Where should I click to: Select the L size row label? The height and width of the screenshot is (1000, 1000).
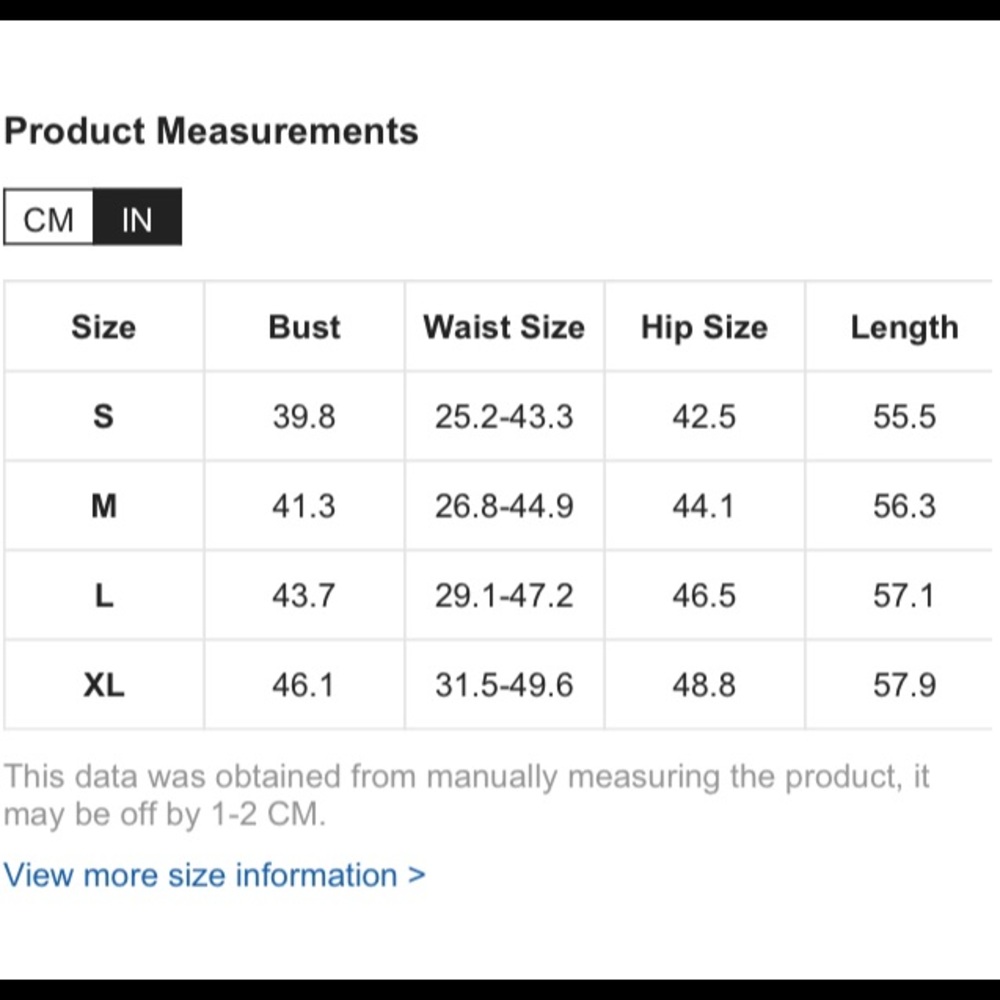(x=104, y=596)
